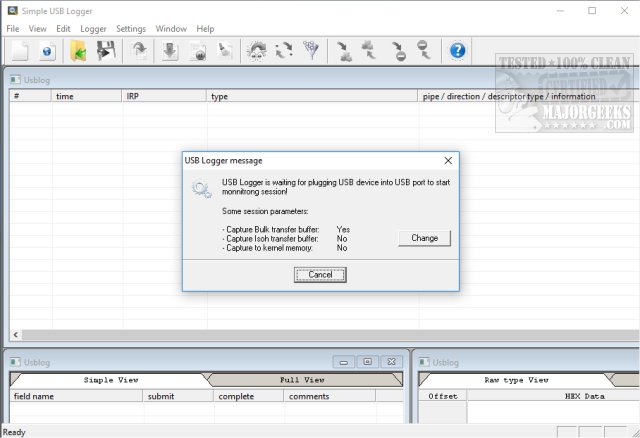This screenshot has width=640, height=438.
Task: Click the arrow down to boxes icon
Action: pos(344,51)
